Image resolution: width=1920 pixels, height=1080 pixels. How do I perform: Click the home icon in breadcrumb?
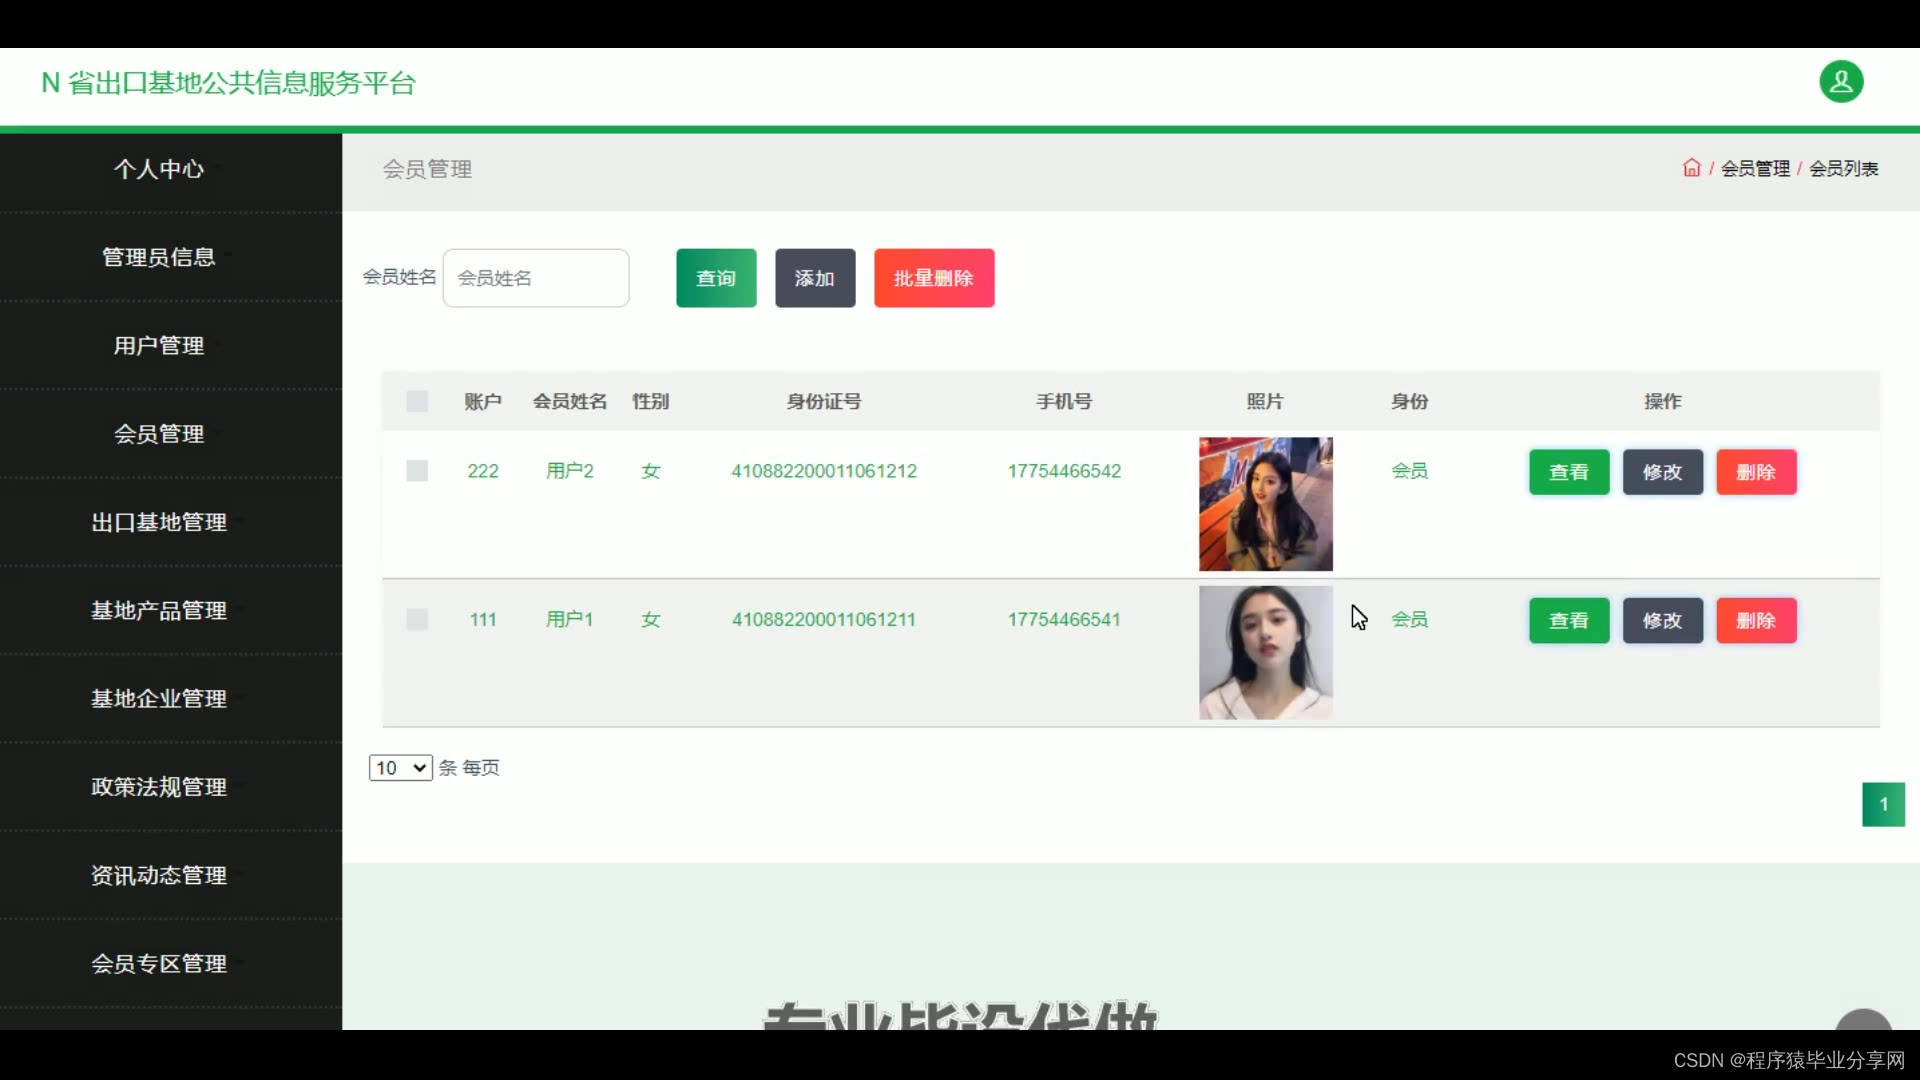click(x=1691, y=168)
